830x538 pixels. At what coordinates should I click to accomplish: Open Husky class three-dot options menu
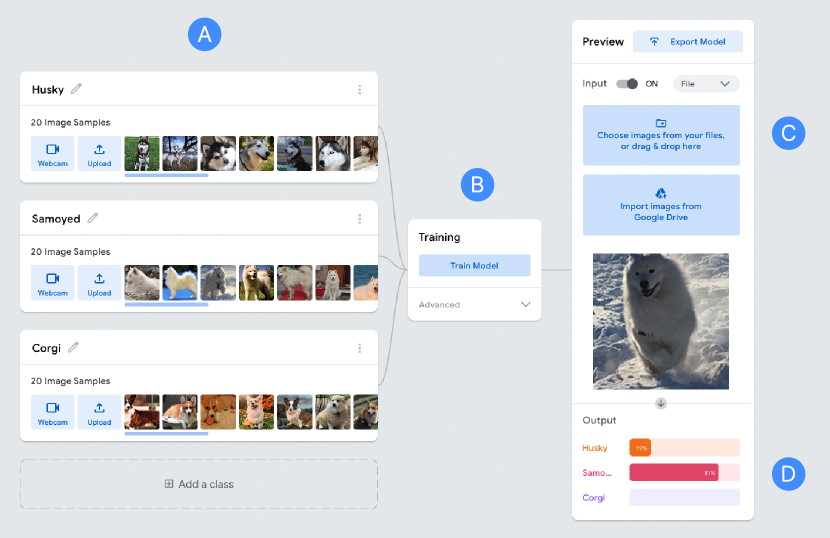pyautogui.click(x=359, y=89)
